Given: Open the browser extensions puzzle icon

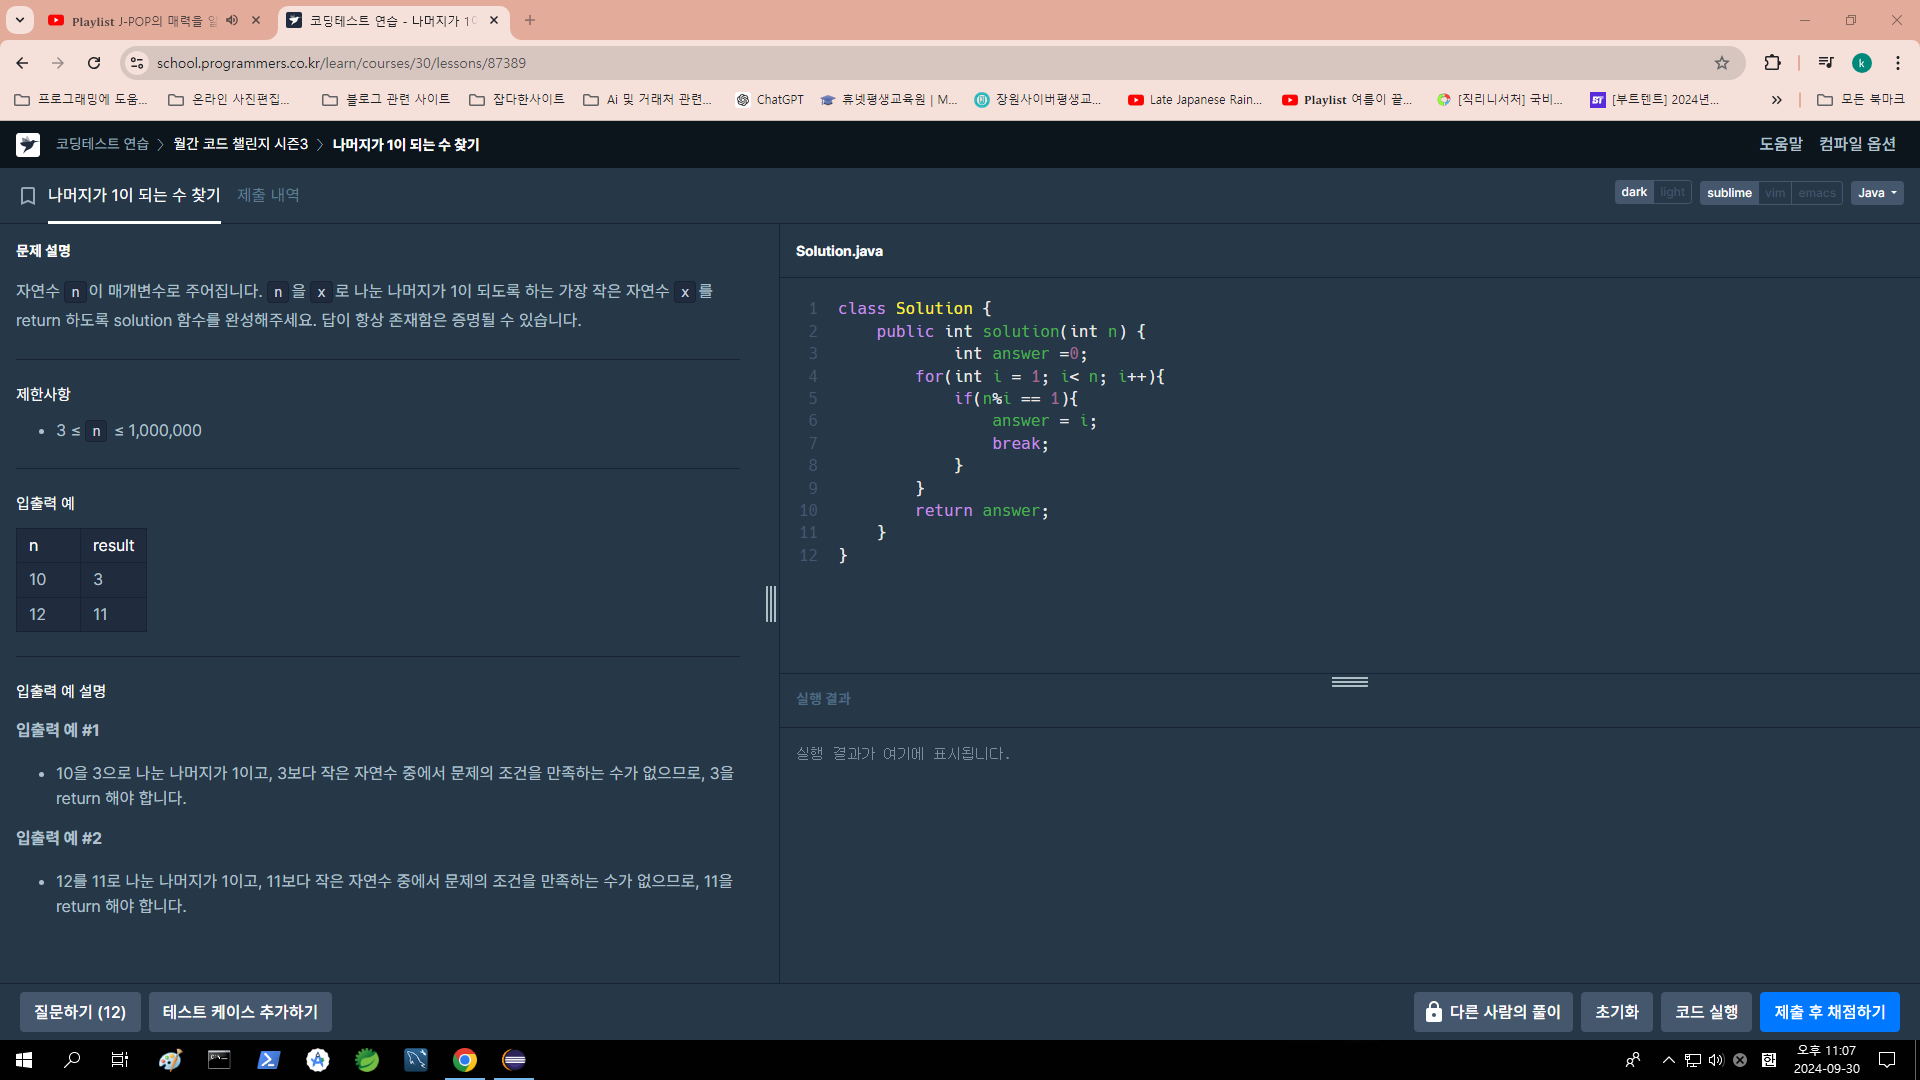Looking at the screenshot, I should (1772, 63).
